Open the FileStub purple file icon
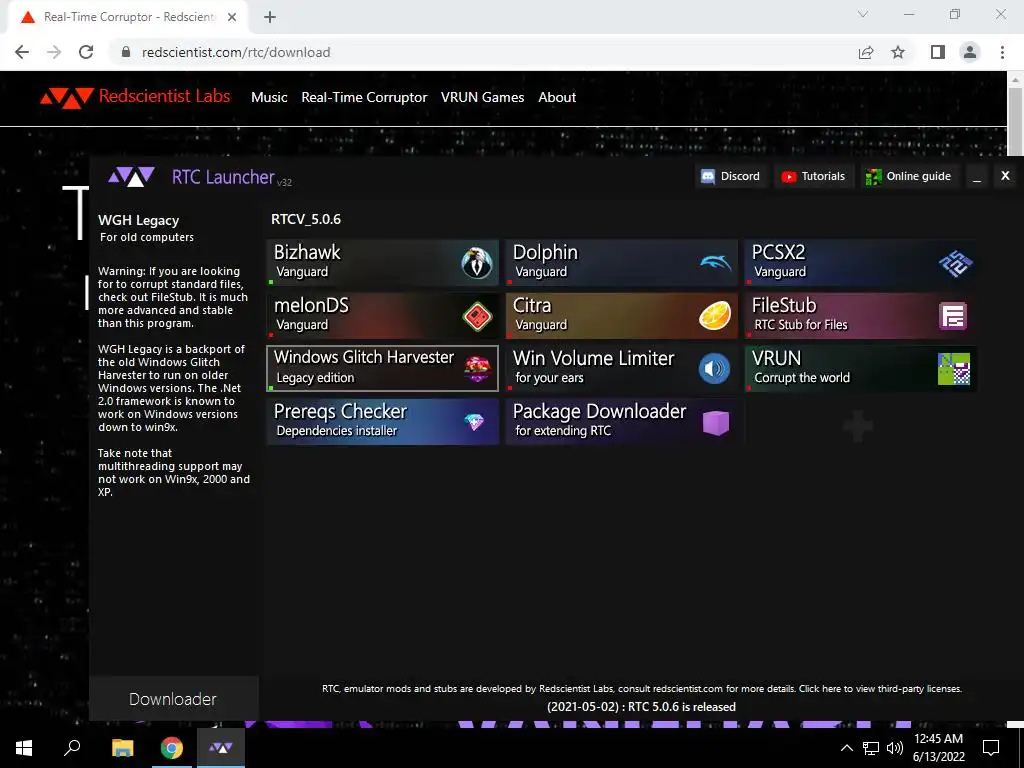The width and height of the screenshot is (1024, 768). pos(953,316)
